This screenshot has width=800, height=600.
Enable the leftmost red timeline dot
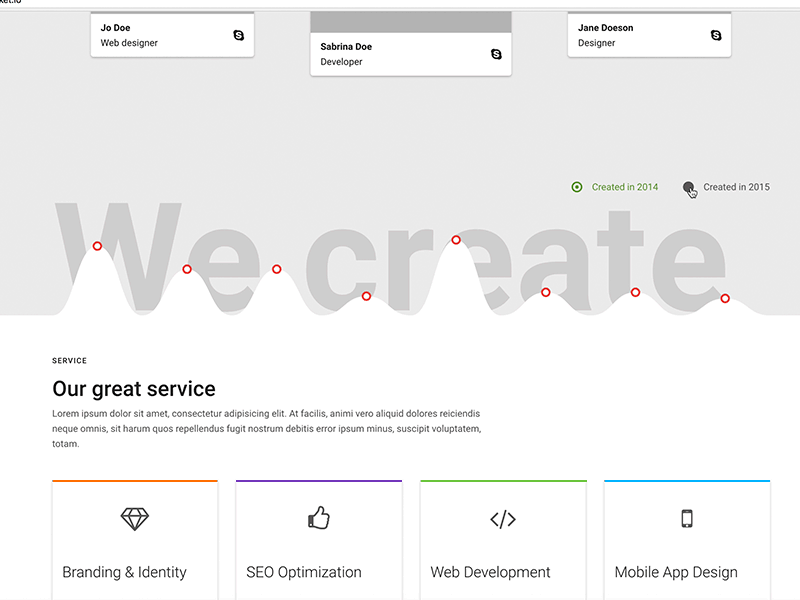coord(97,245)
